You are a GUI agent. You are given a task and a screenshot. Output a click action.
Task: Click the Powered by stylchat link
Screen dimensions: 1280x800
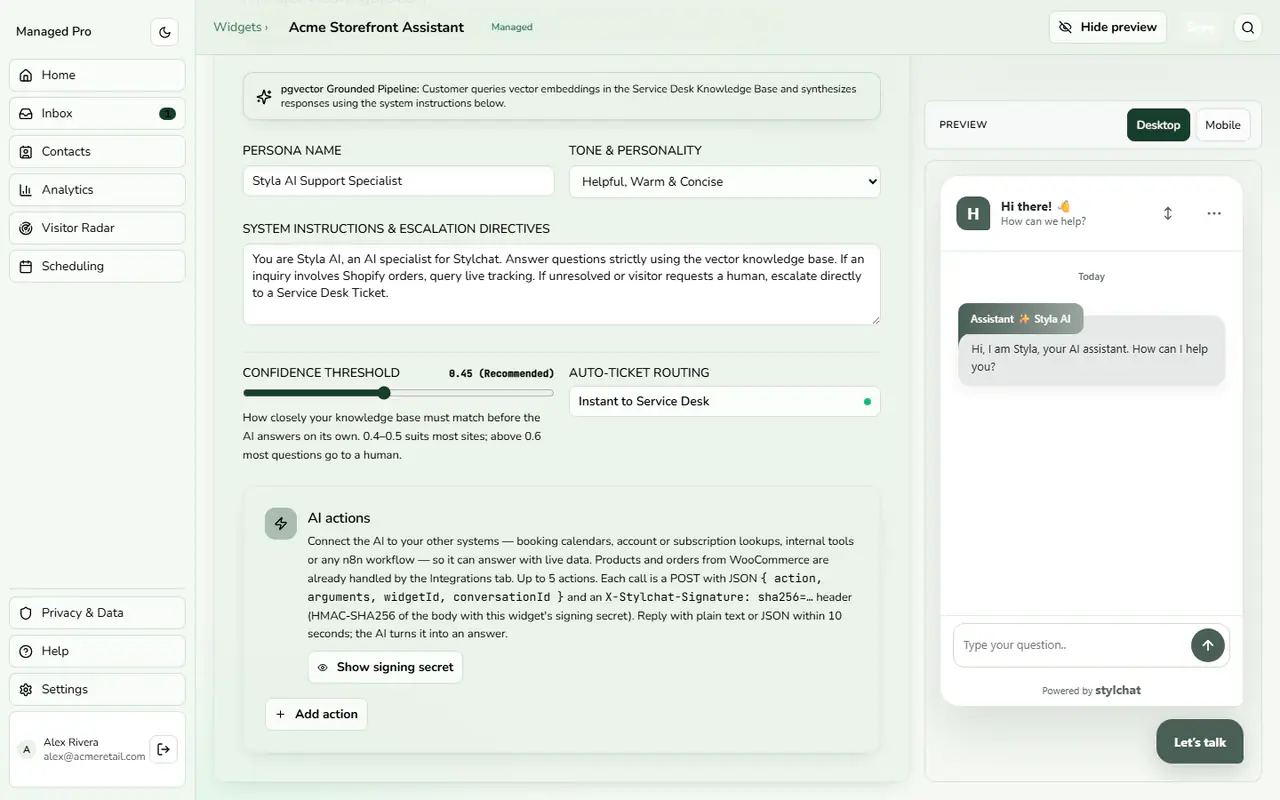(1091, 690)
